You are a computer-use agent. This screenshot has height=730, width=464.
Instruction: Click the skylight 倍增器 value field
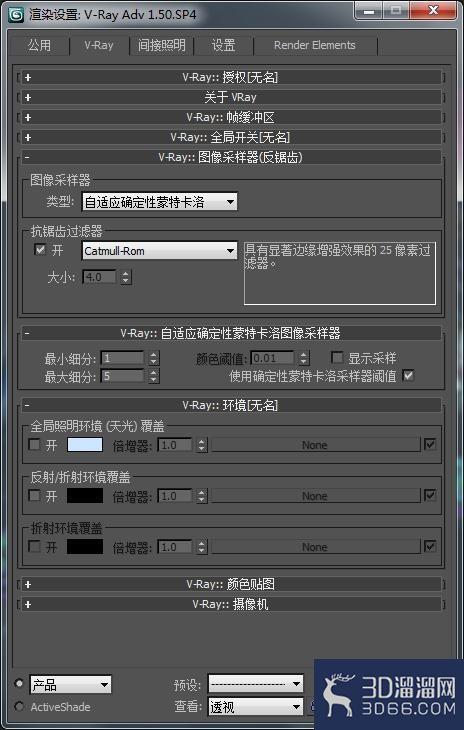(175, 445)
